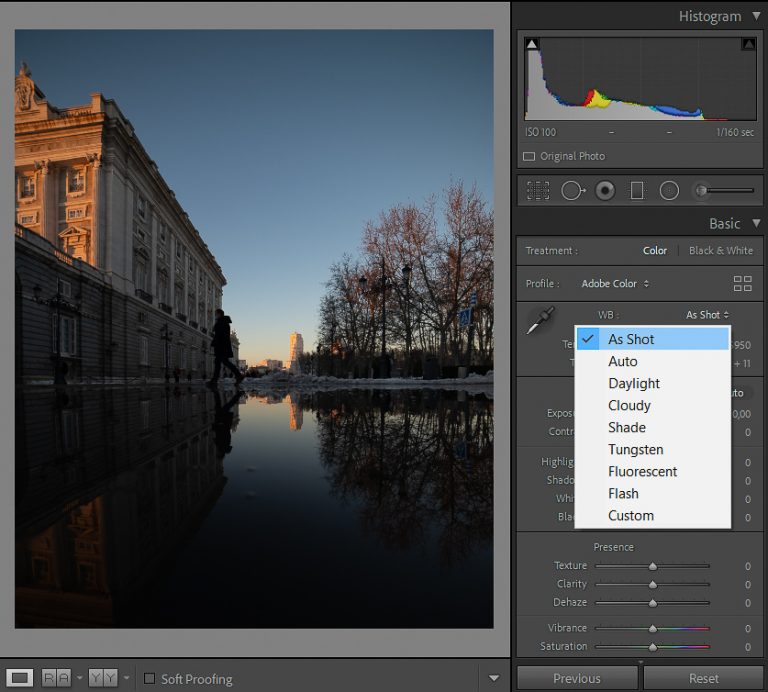
Task: Click the Vibrance value field
Action: 747,628
